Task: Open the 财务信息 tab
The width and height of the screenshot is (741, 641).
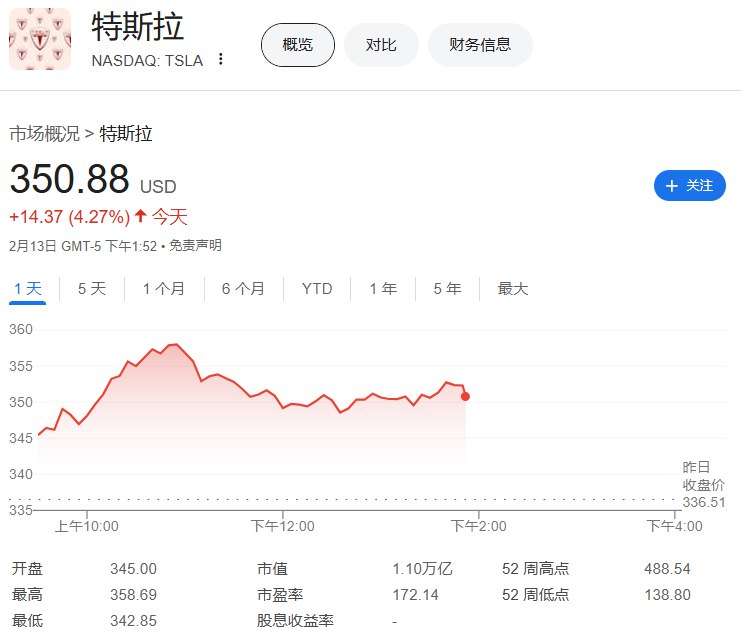Action: 480,45
